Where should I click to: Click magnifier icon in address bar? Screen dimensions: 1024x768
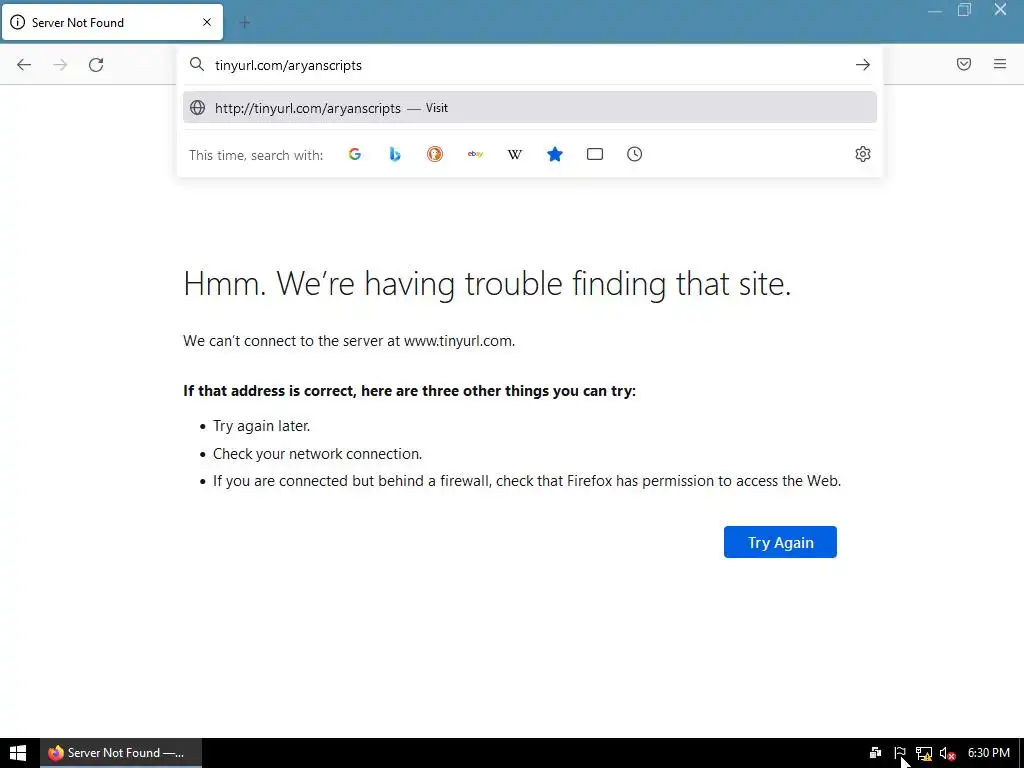pos(197,64)
